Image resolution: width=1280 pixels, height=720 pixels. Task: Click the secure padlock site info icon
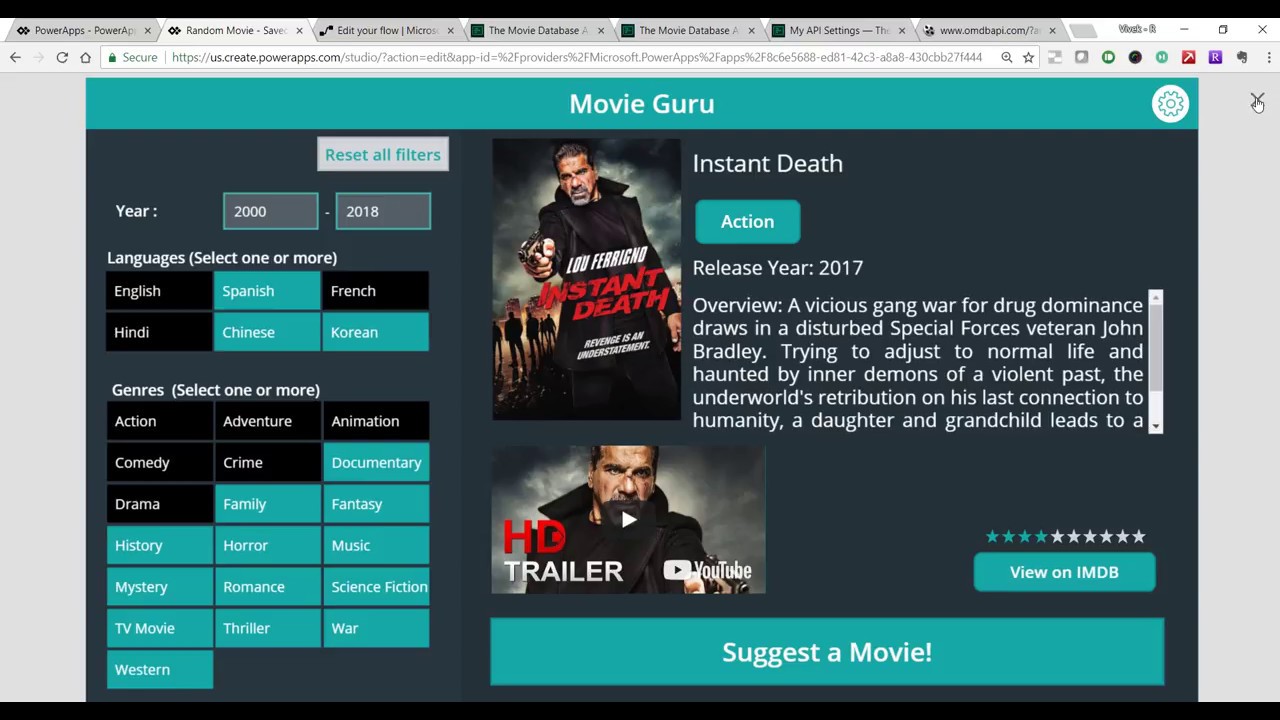(x=112, y=58)
